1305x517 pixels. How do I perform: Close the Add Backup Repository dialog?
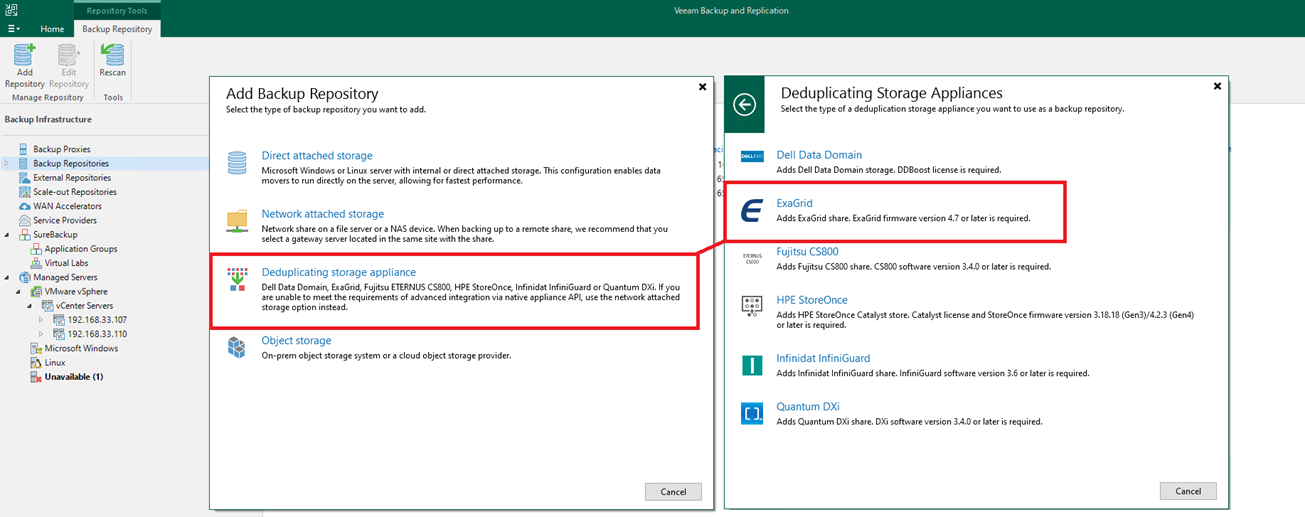702,87
